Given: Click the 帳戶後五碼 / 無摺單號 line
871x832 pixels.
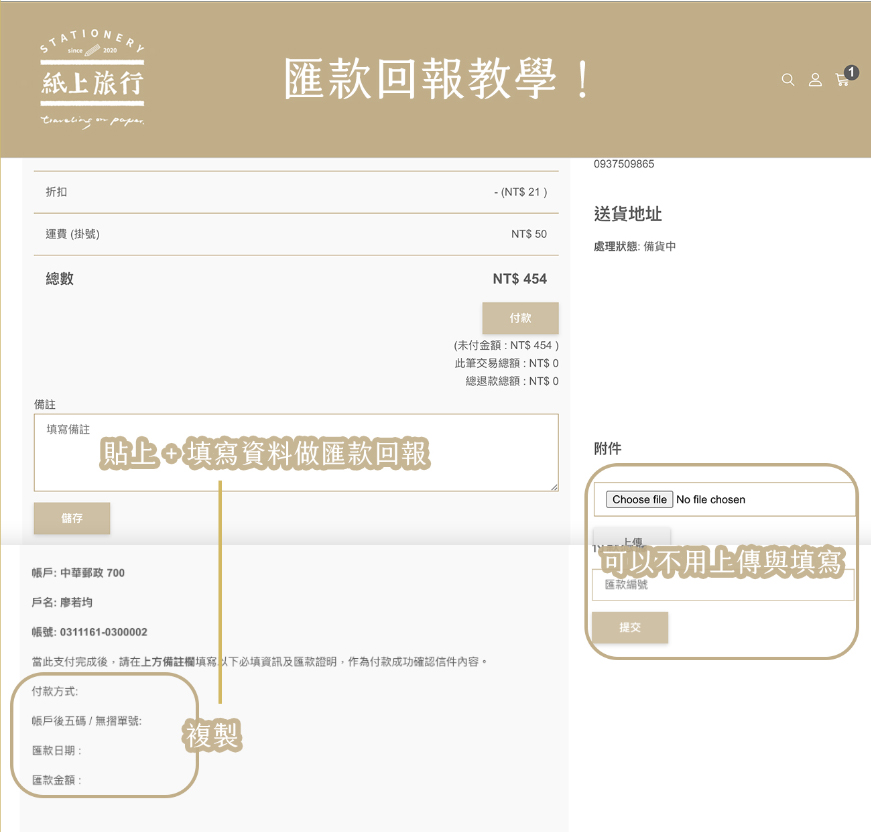Looking at the screenshot, I should coord(87,720).
